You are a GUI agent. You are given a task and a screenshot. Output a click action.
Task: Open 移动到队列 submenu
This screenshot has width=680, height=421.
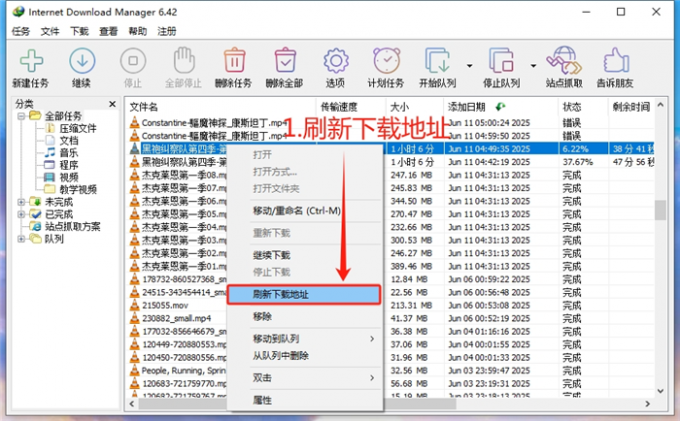304,339
